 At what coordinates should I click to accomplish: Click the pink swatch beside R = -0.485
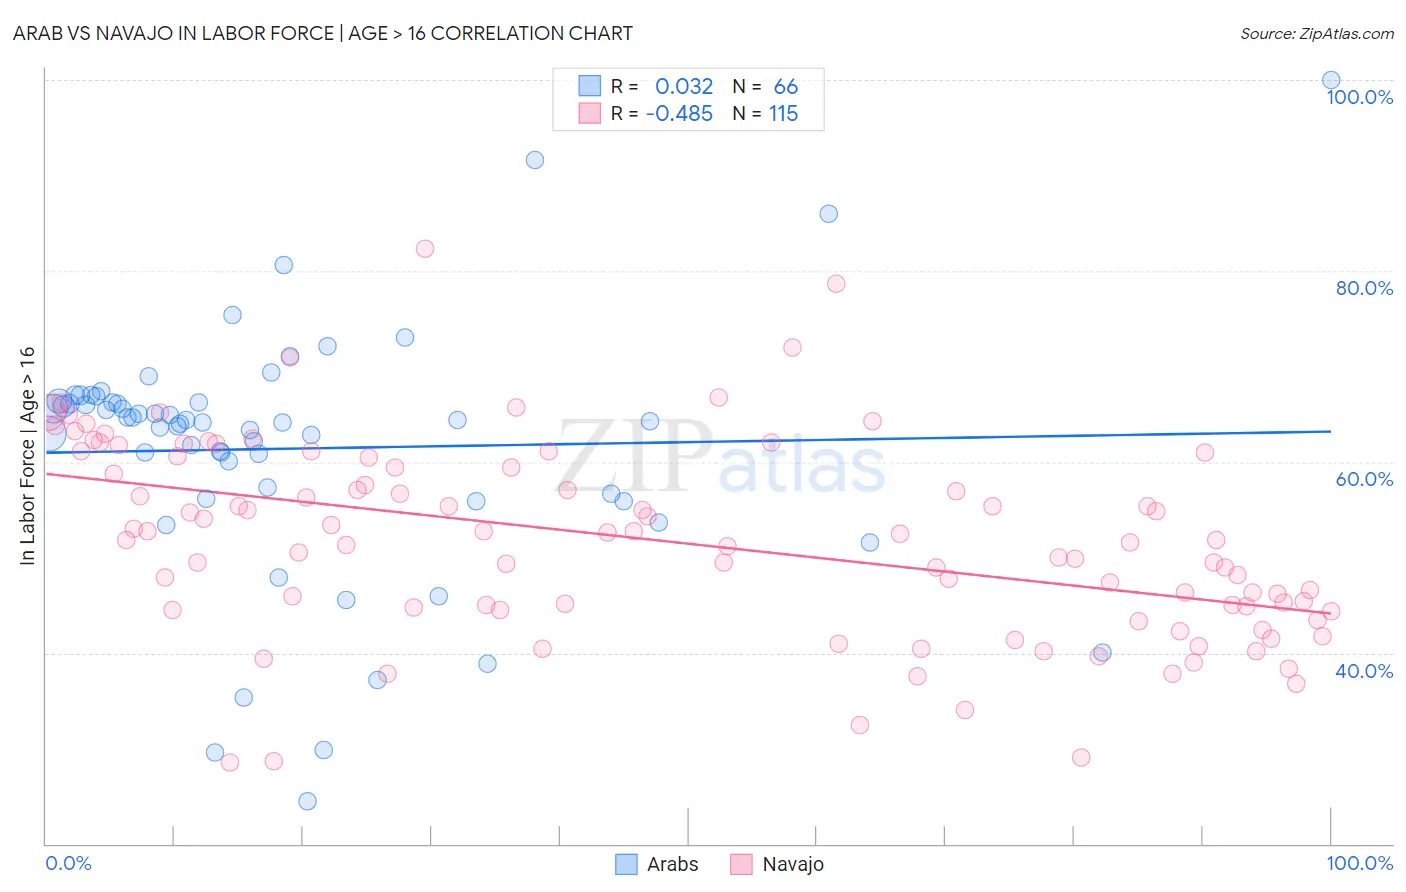590,113
